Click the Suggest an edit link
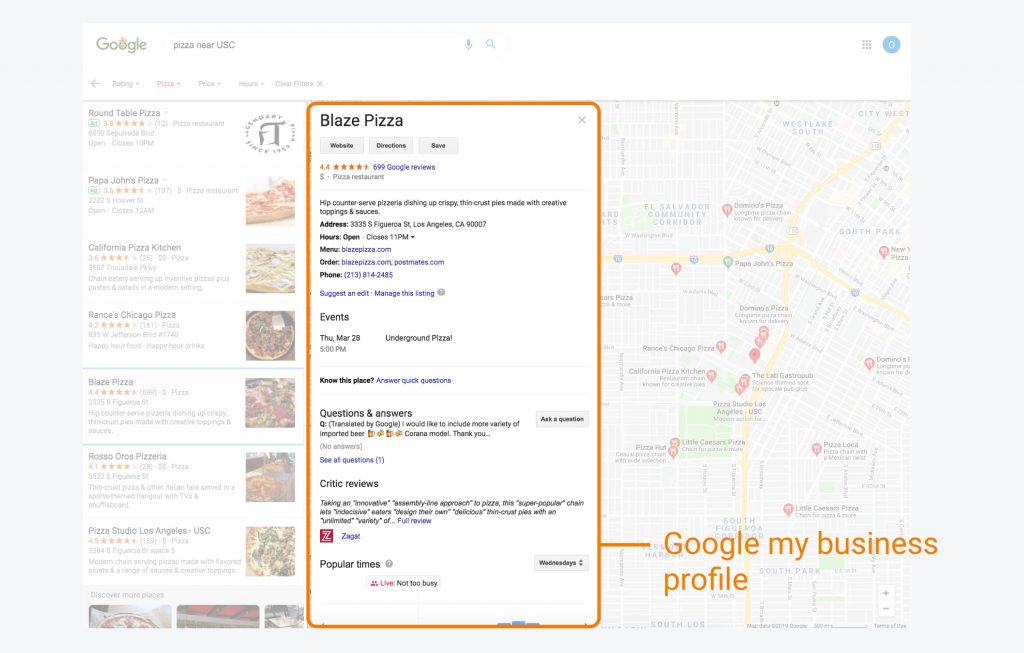This screenshot has height=653, width=1024. (x=344, y=293)
